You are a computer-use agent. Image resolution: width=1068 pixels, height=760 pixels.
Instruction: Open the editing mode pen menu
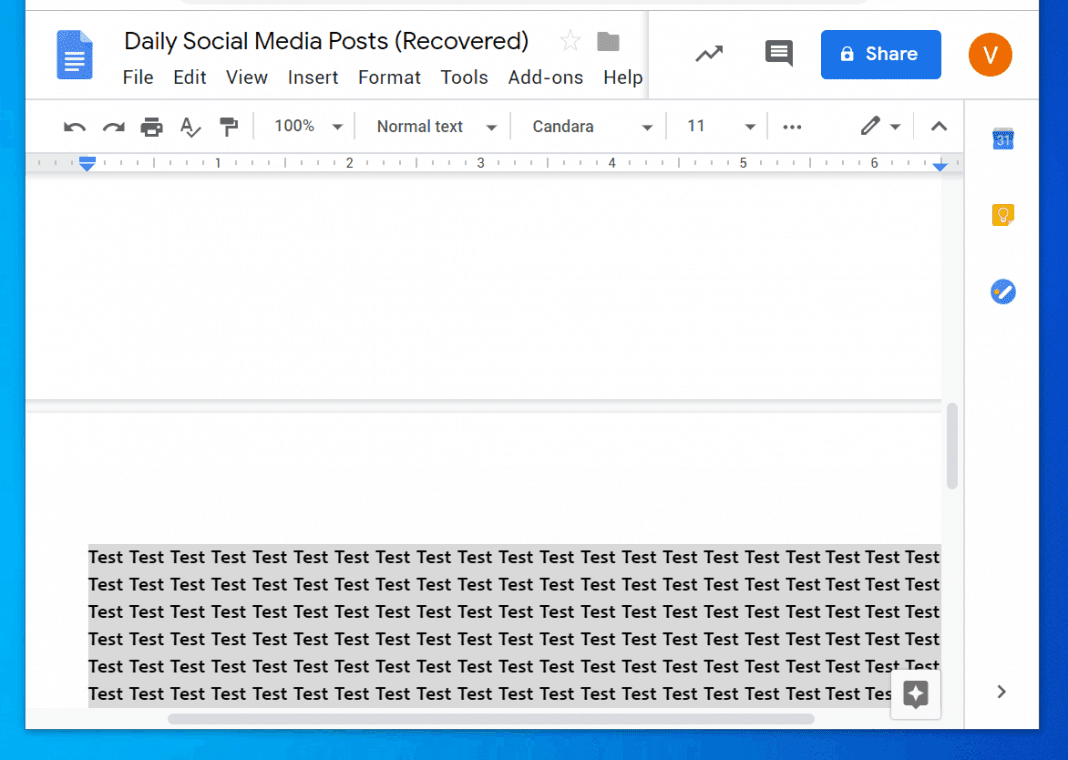(879, 126)
